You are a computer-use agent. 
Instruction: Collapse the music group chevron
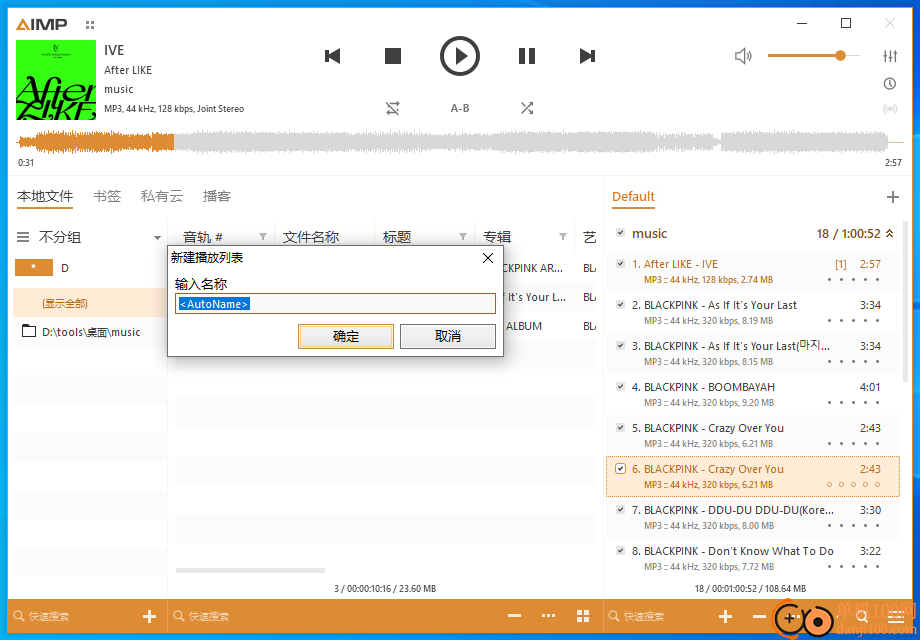coord(889,233)
